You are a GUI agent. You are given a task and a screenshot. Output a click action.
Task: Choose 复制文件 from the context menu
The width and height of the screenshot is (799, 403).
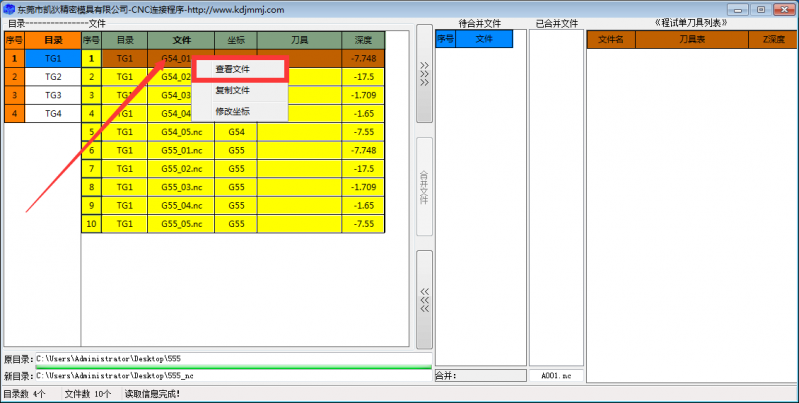(233, 90)
